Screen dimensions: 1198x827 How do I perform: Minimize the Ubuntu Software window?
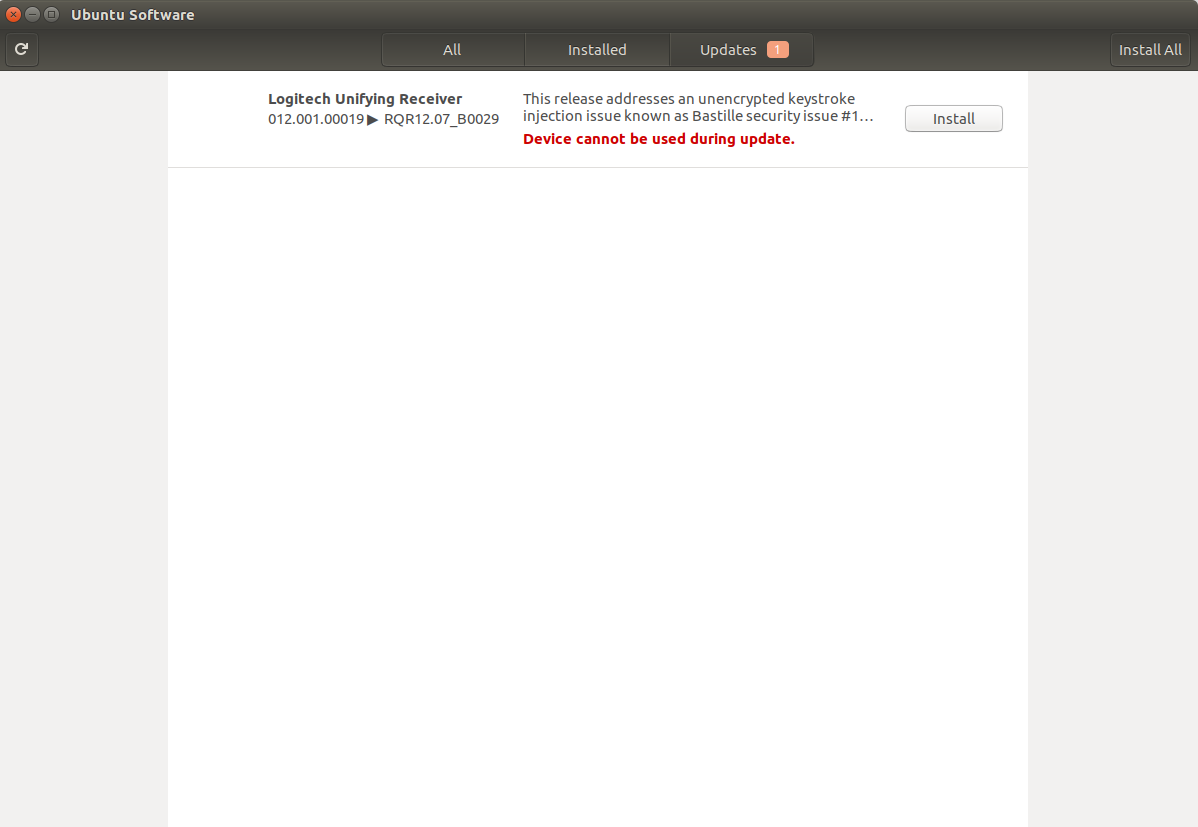[32, 15]
